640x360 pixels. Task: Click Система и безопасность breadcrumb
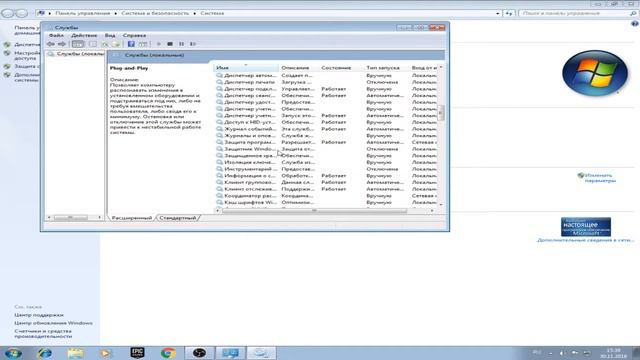(155, 13)
